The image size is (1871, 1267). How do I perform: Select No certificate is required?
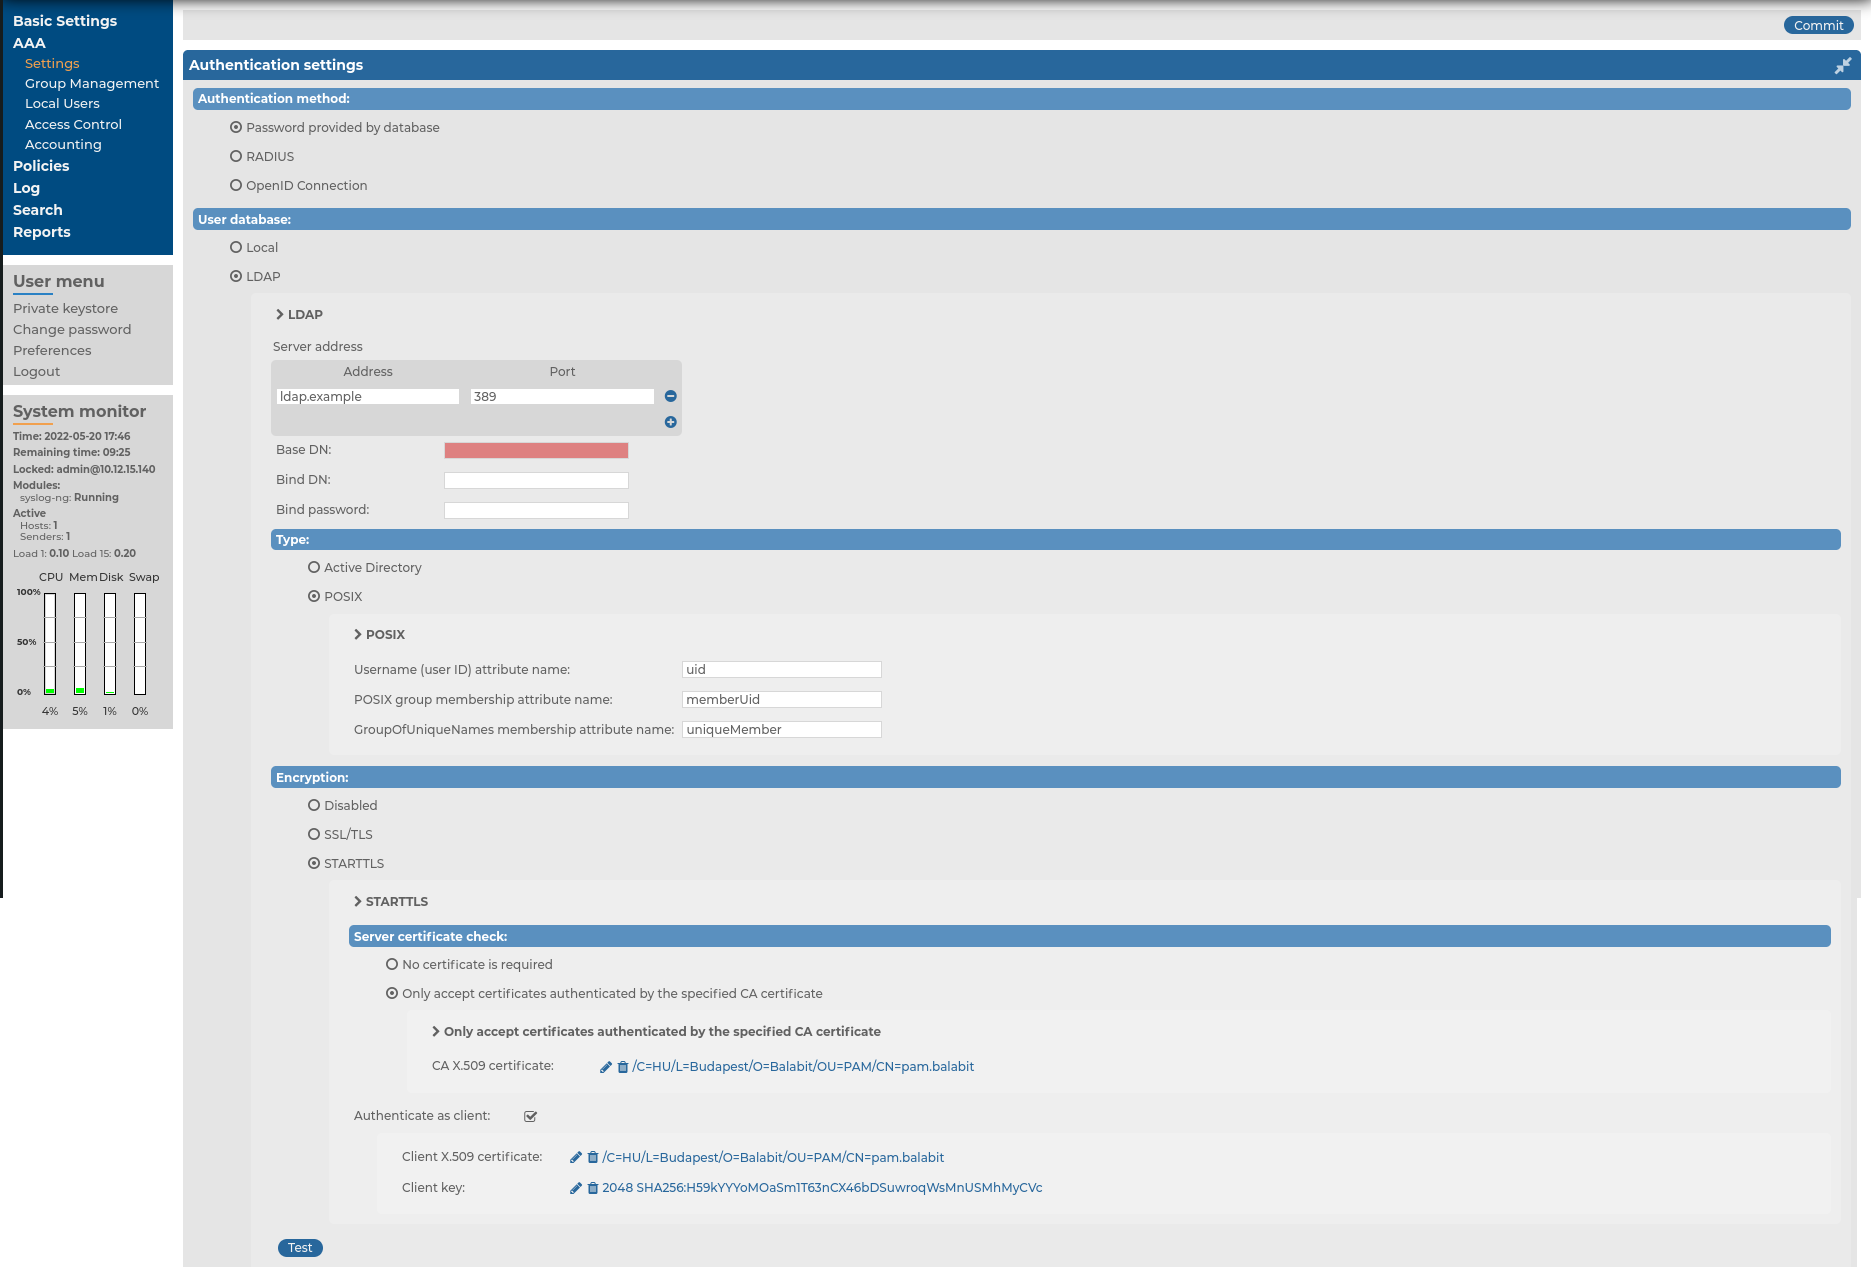(392, 964)
